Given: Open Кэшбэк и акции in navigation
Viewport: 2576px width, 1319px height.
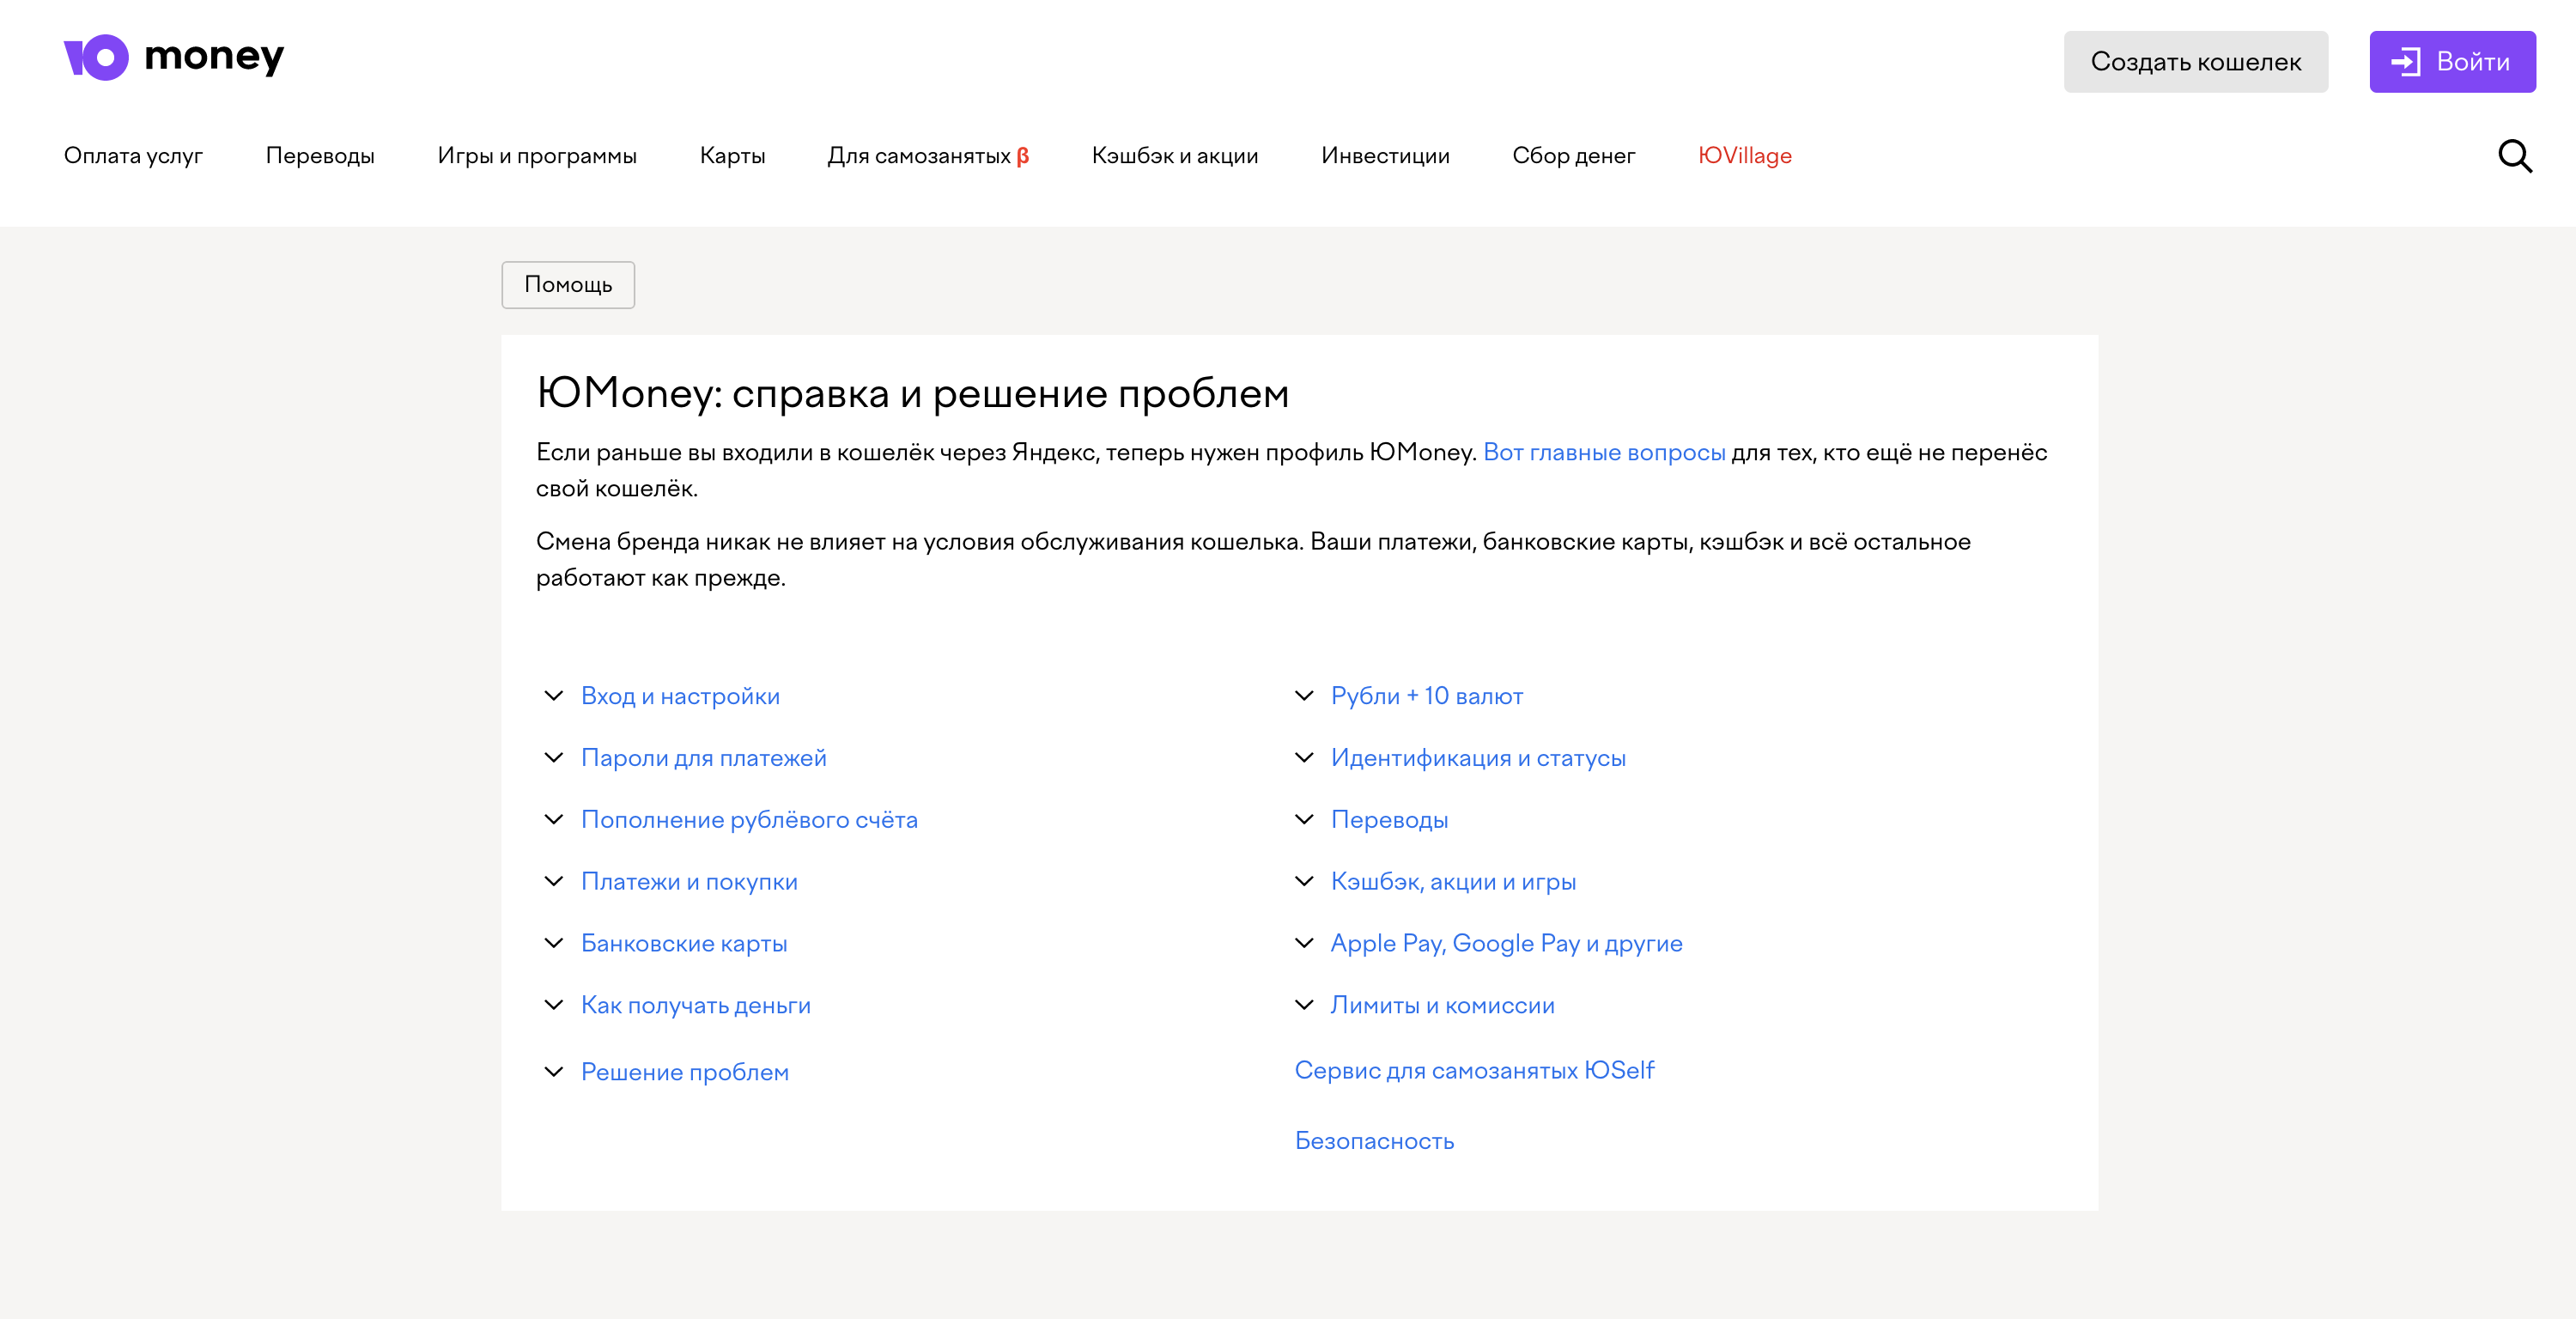Looking at the screenshot, I should (x=1175, y=156).
